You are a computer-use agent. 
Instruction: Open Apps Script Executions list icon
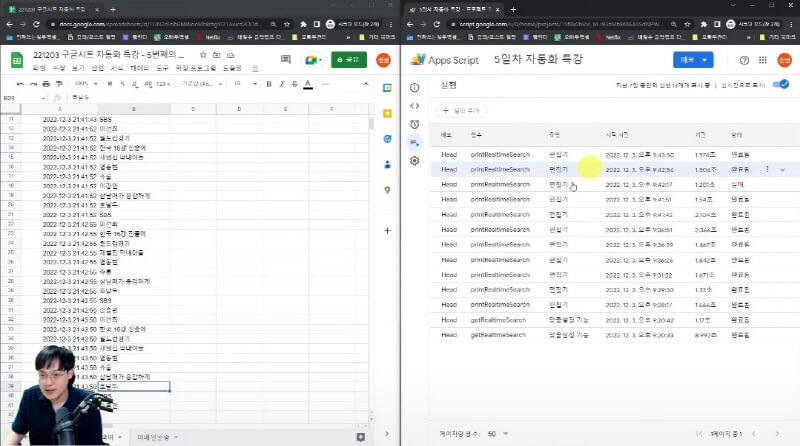tap(414, 142)
